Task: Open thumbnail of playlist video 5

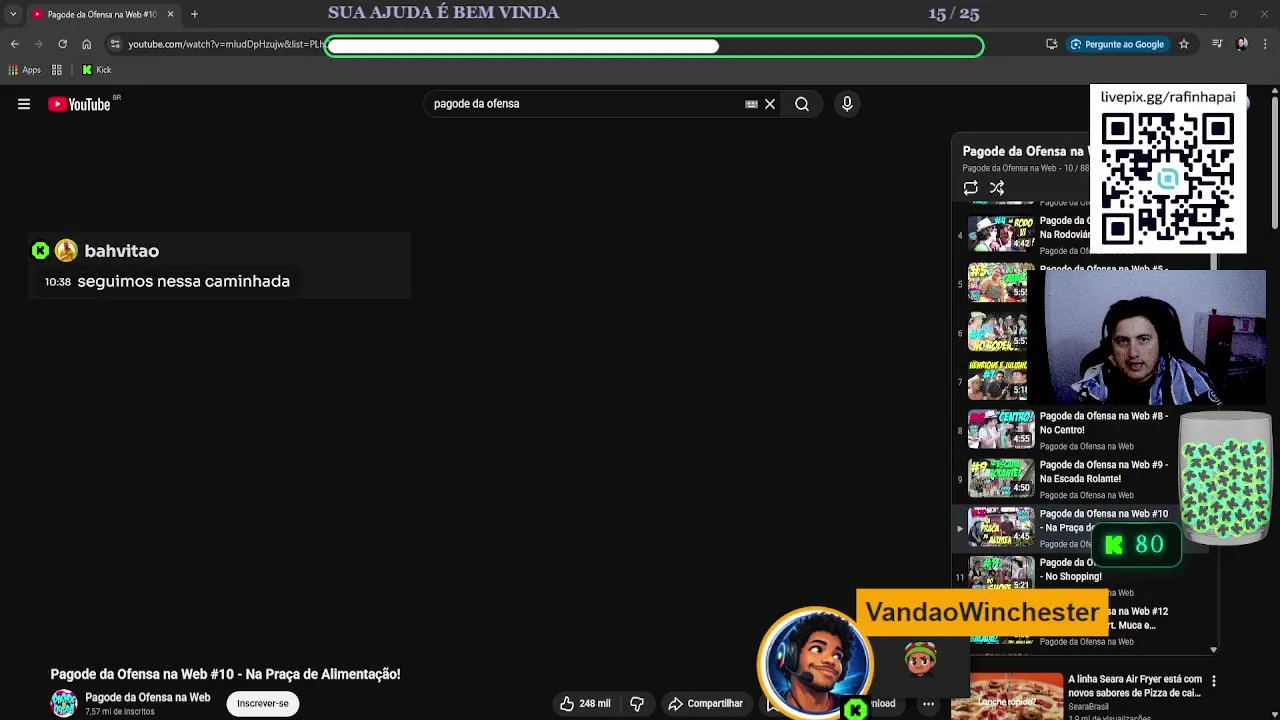Action: click(997, 283)
